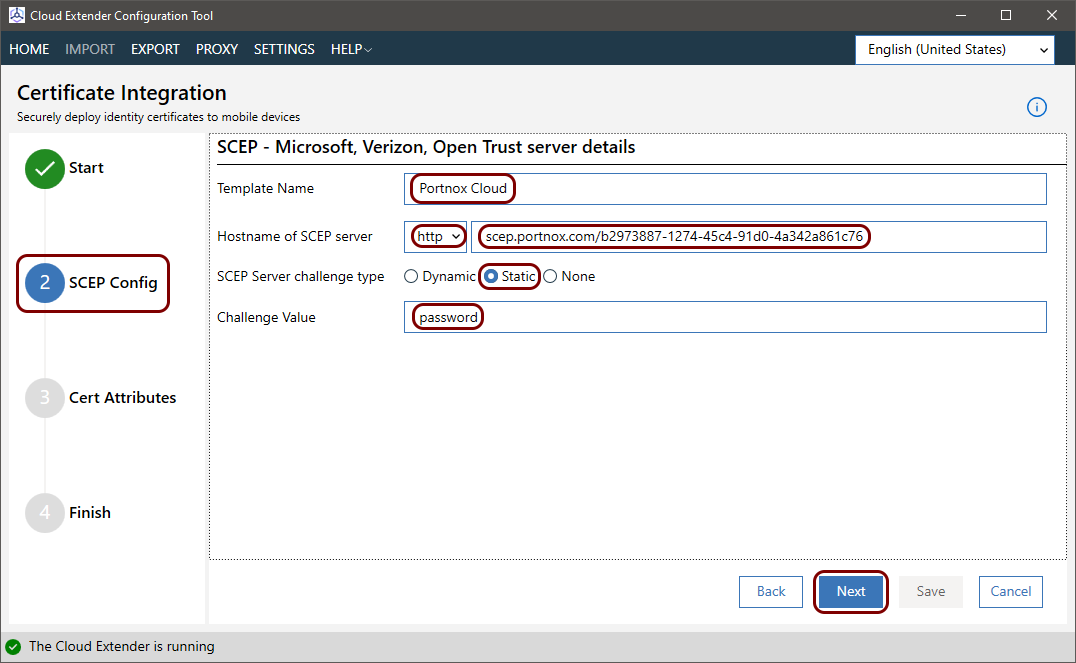Expand the English (United States) language selector
Screen dimensions: 1076x663
click(x=954, y=49)
